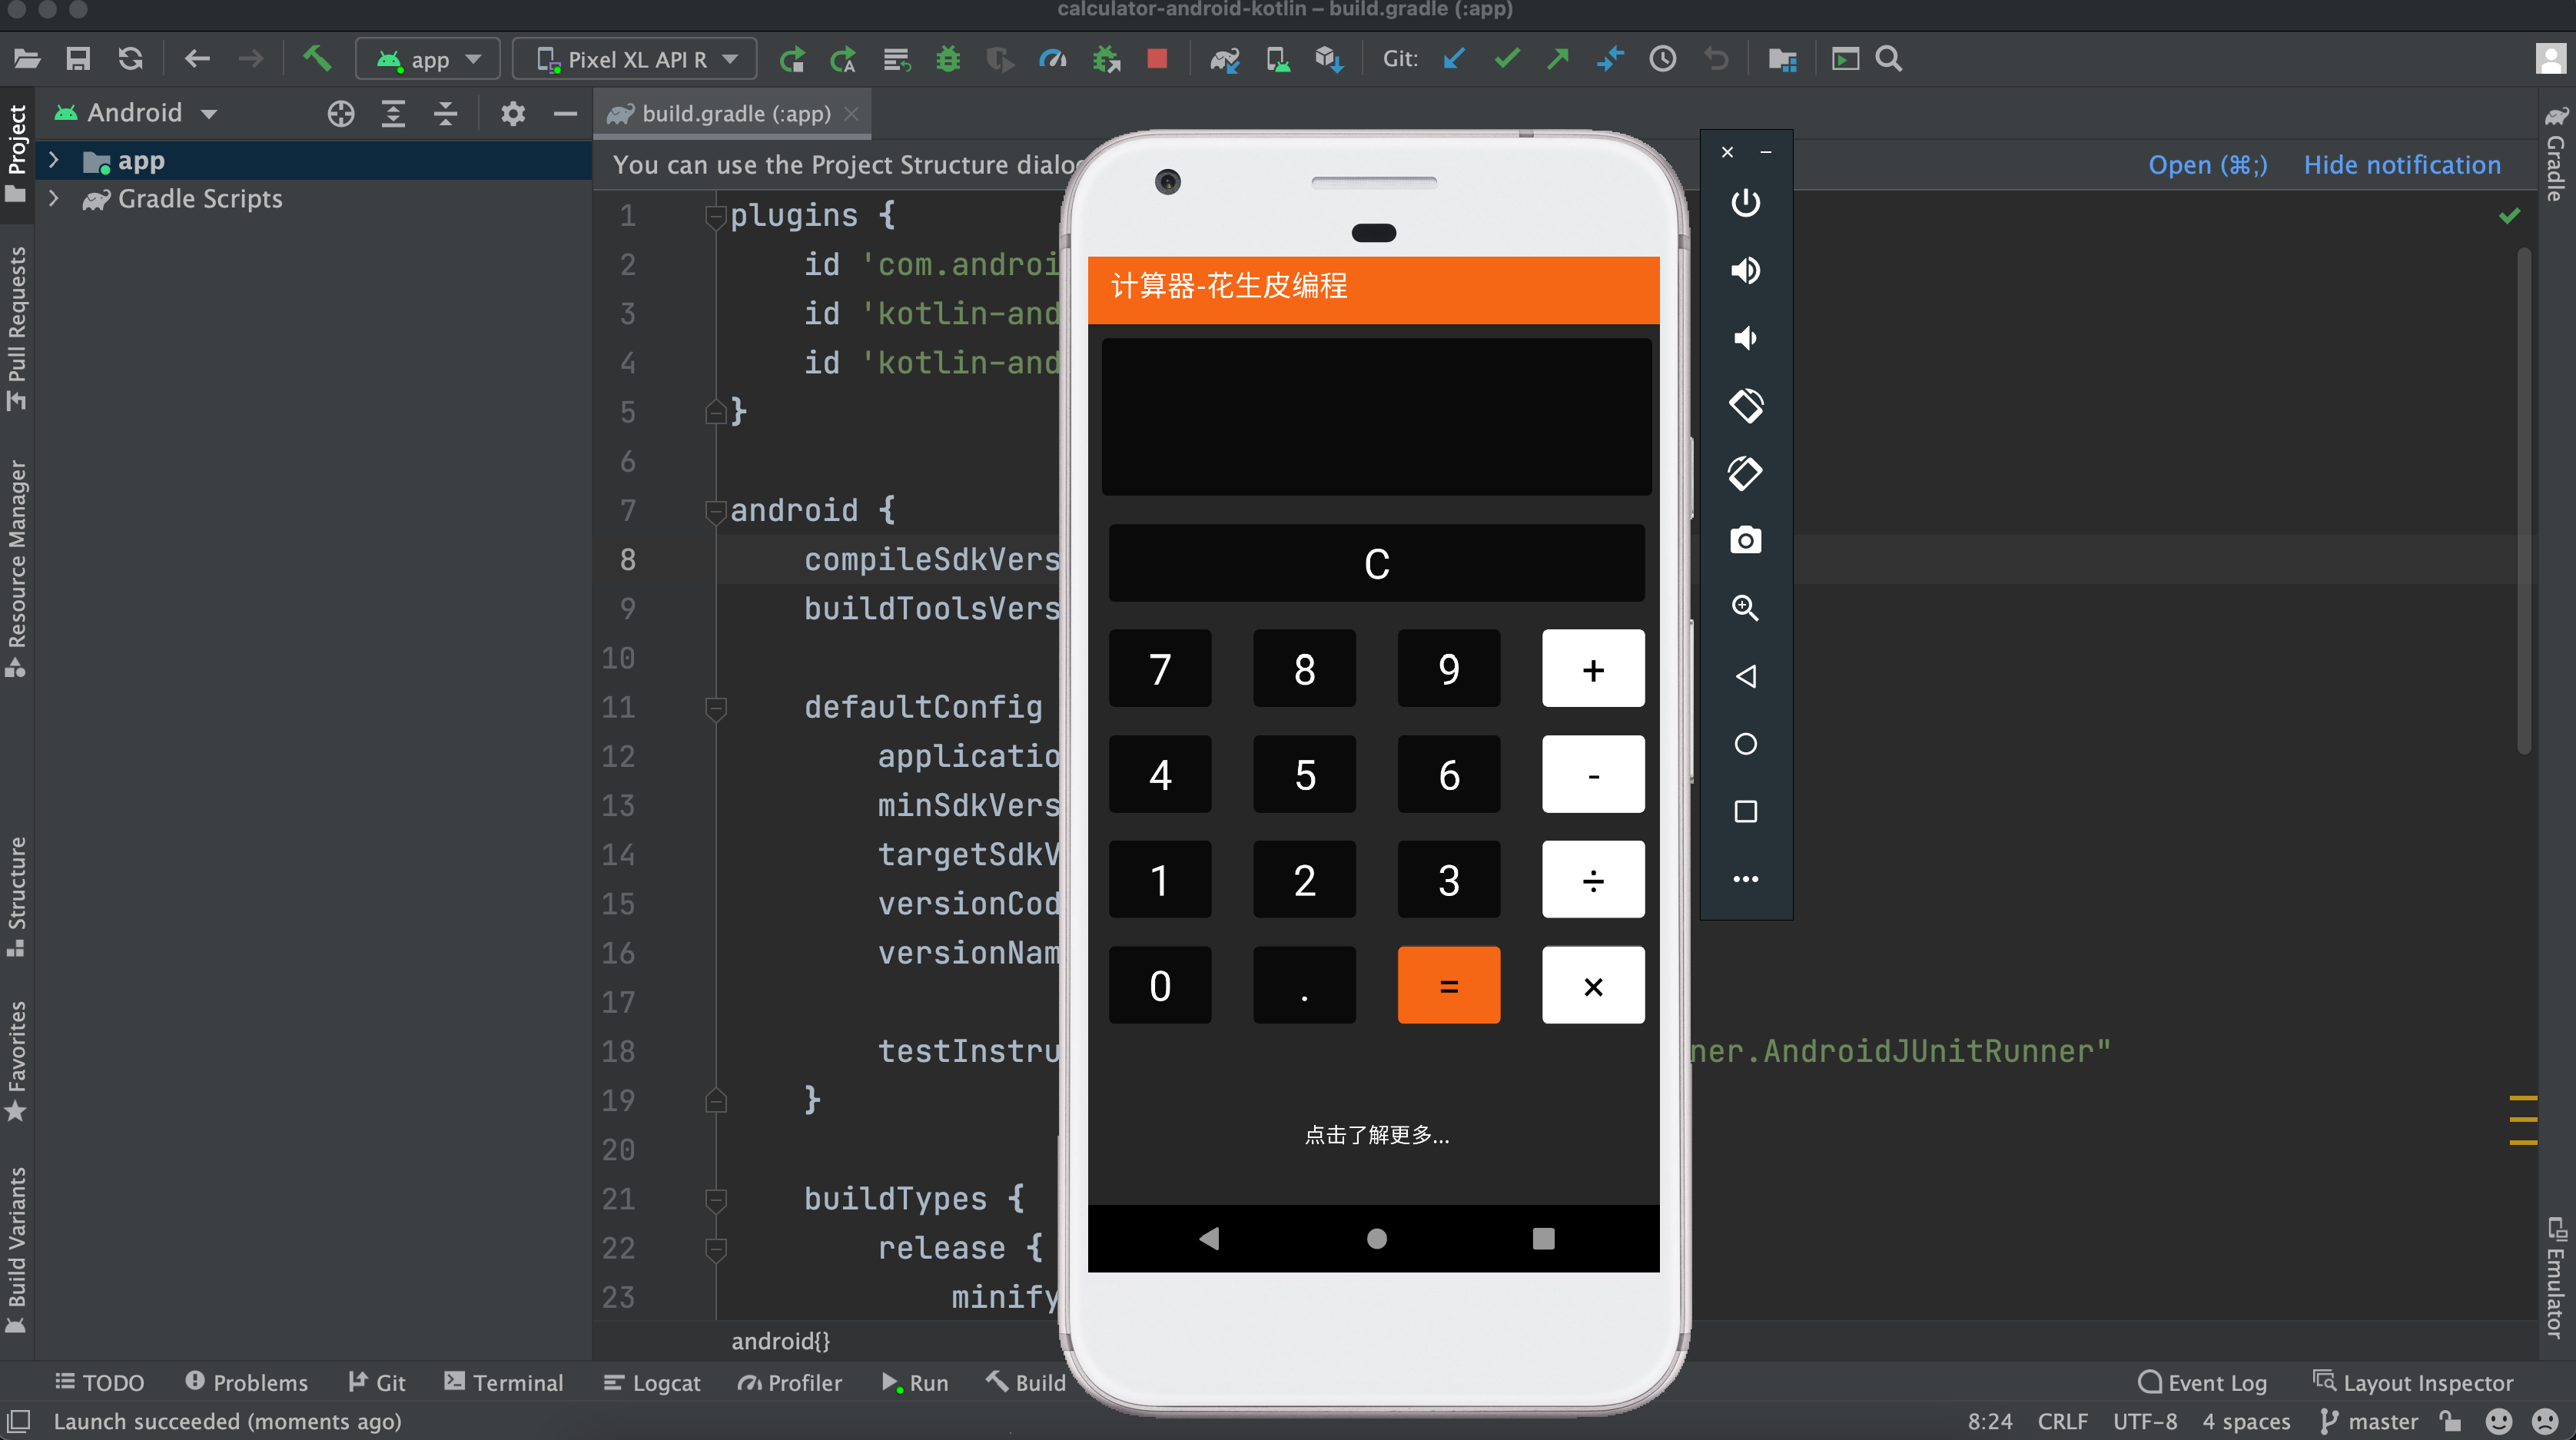Image resolution: width=2576 pixels, height=1440 pixels.
Task: Tap the calculator plus key
Action: pyautogui.click(x=1593, y=668)
